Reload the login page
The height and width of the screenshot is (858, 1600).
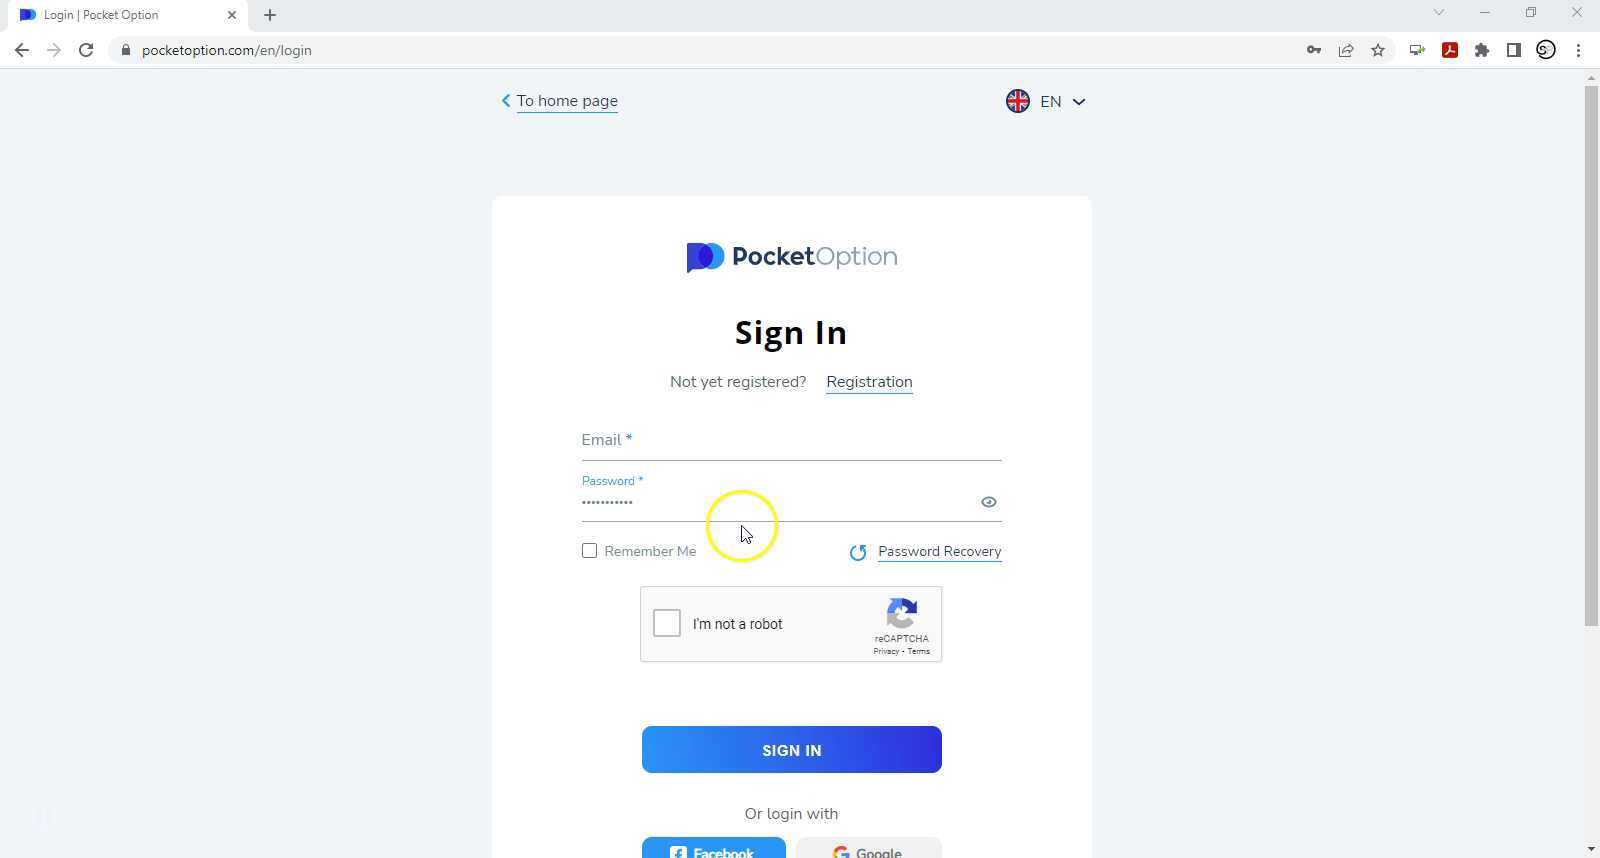(x=86, y=50)
